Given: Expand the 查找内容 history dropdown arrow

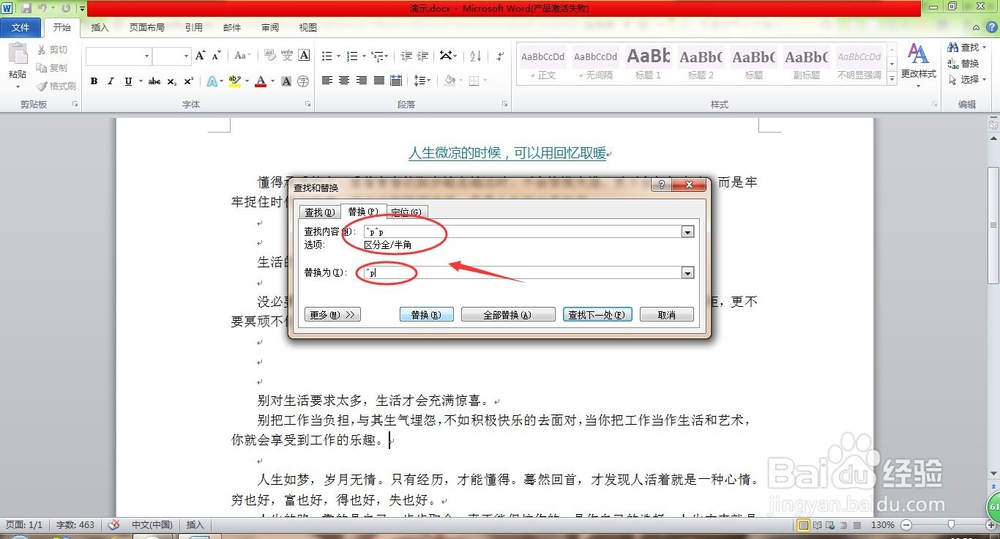Looking at the screenshot, I should click(x=688, y=232).
